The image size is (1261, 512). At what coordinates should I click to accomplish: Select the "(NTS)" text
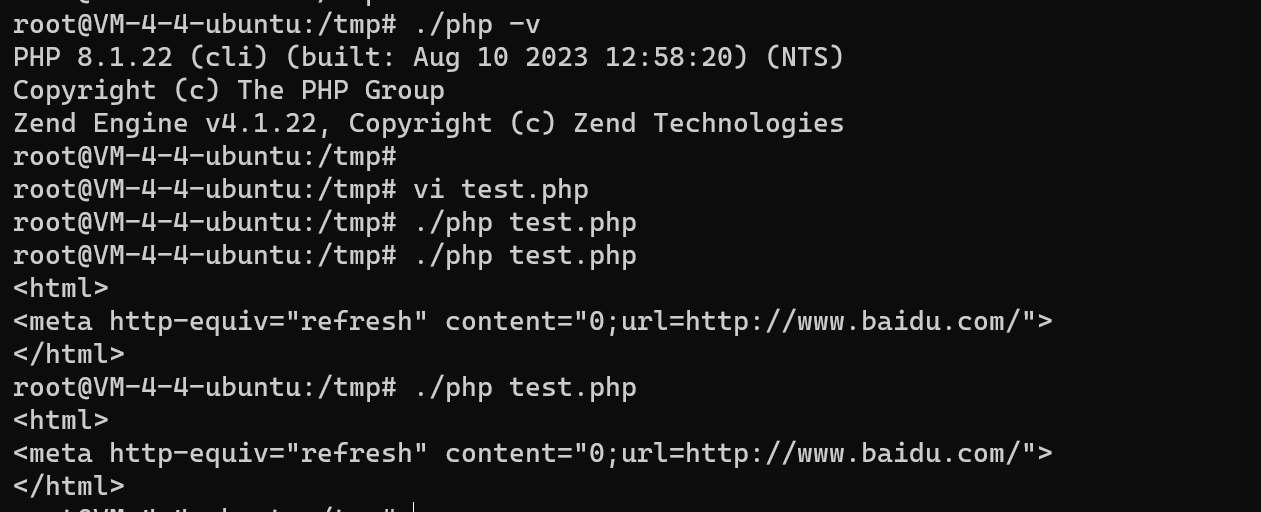click(x=805, y=57)
